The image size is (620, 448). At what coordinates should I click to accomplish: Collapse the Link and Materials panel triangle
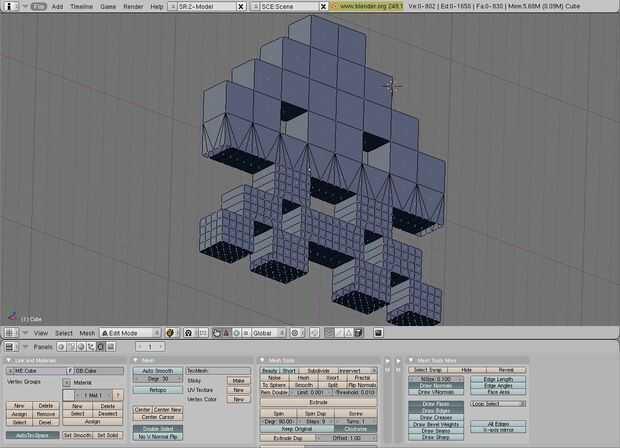tap(8, 360)
